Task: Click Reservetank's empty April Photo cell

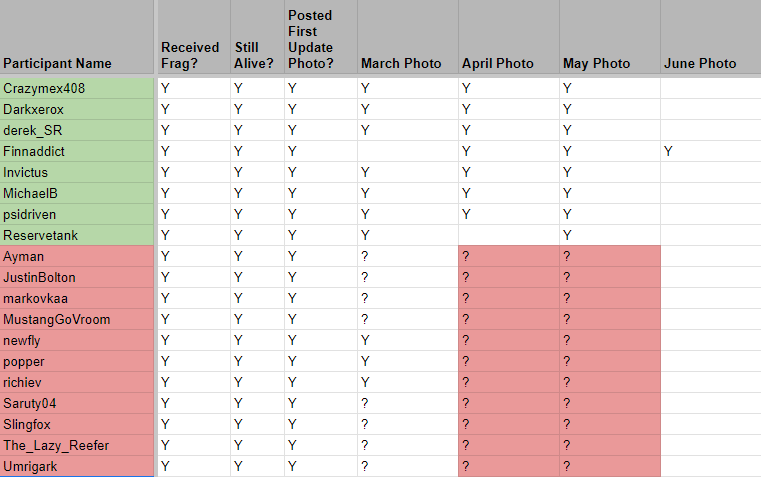Action: 508,235
